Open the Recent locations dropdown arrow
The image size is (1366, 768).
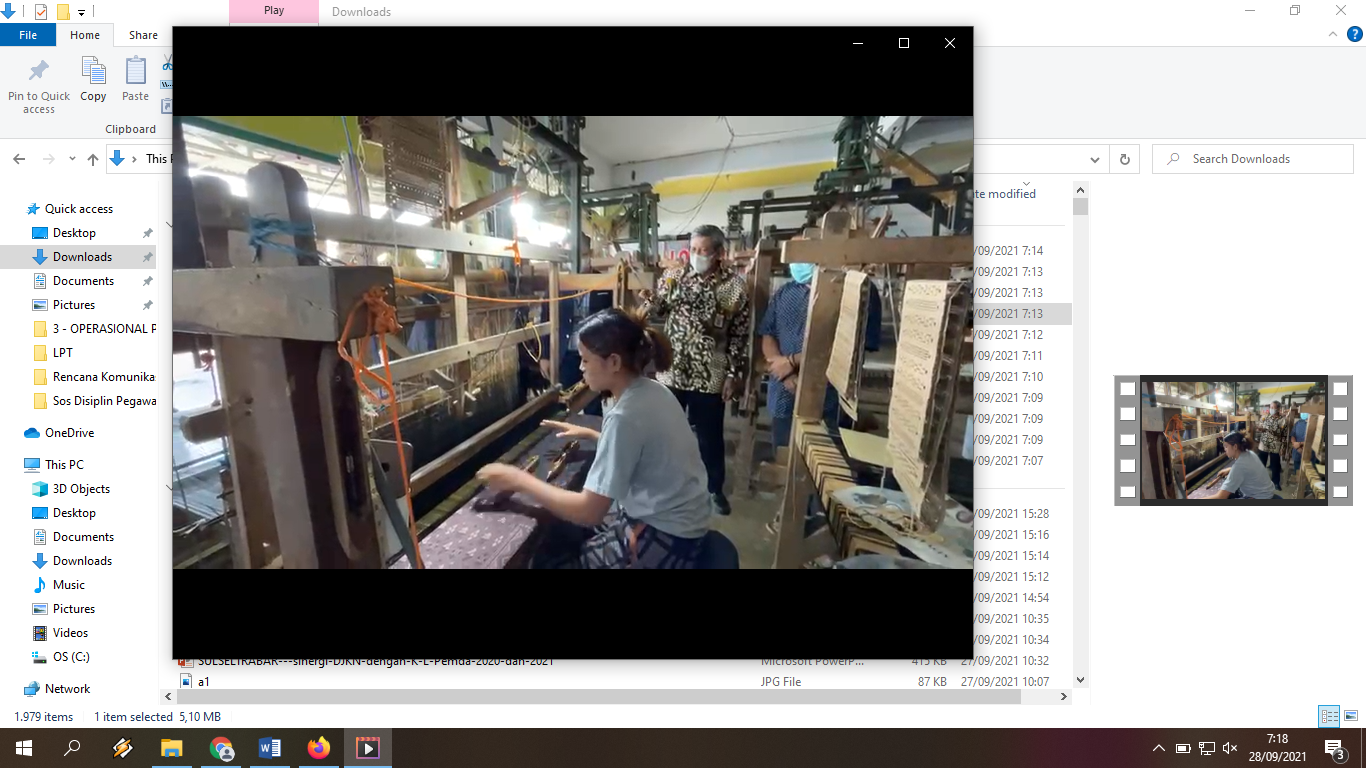pyautogui.click(x=72, y=159)
